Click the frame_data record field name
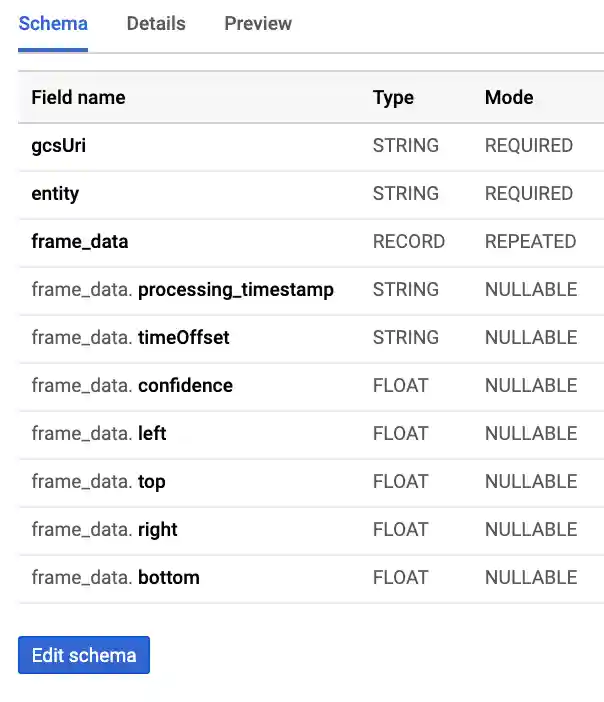This screenshot has height=702, width=604. coord(80,242)
